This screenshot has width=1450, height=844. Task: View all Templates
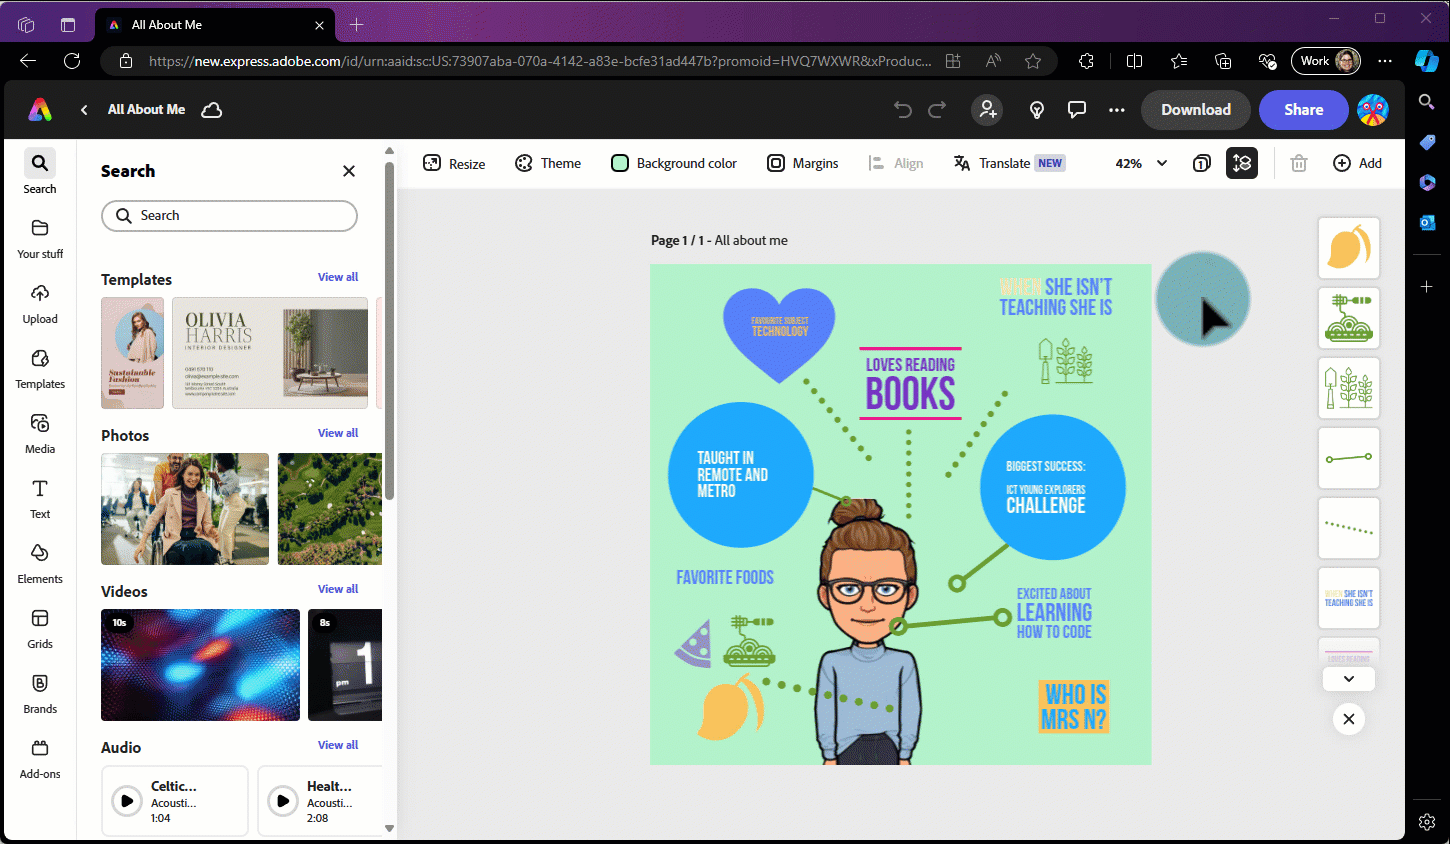[338, 277]
